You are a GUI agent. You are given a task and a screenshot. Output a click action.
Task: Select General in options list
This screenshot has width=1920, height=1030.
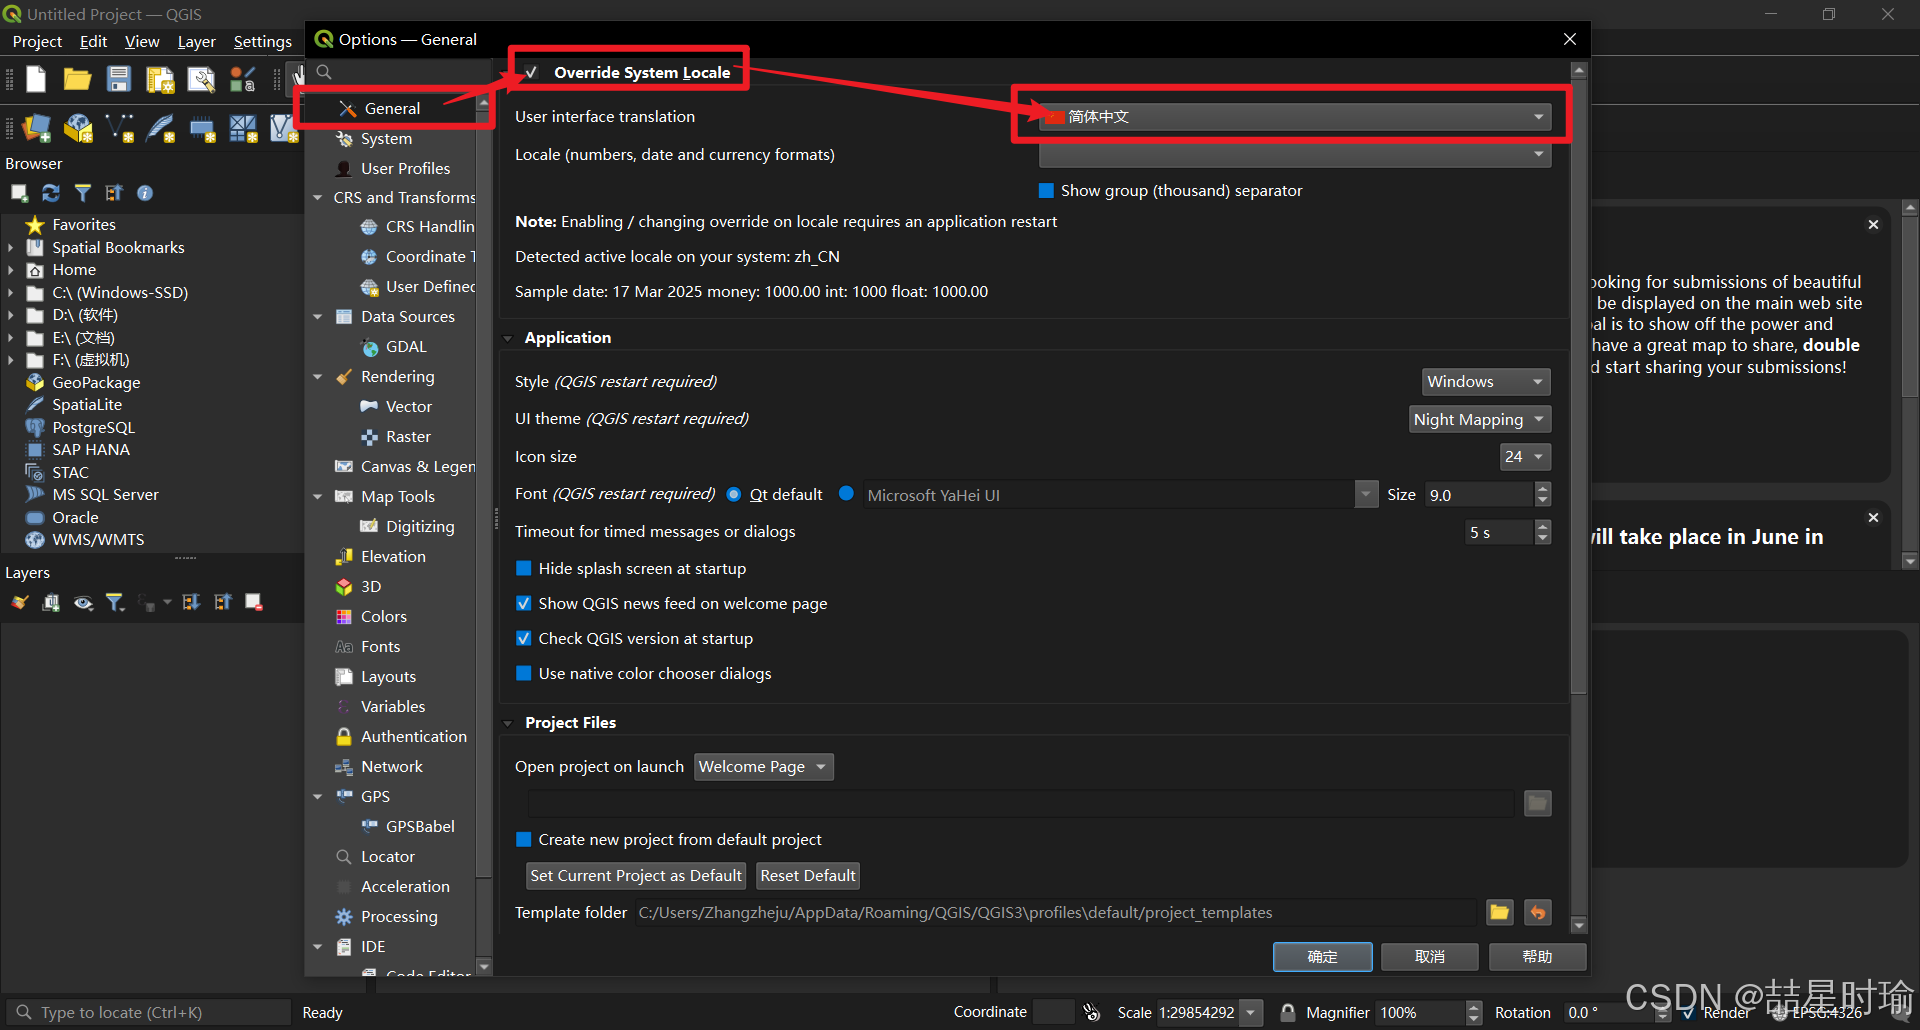coord(392,108)
